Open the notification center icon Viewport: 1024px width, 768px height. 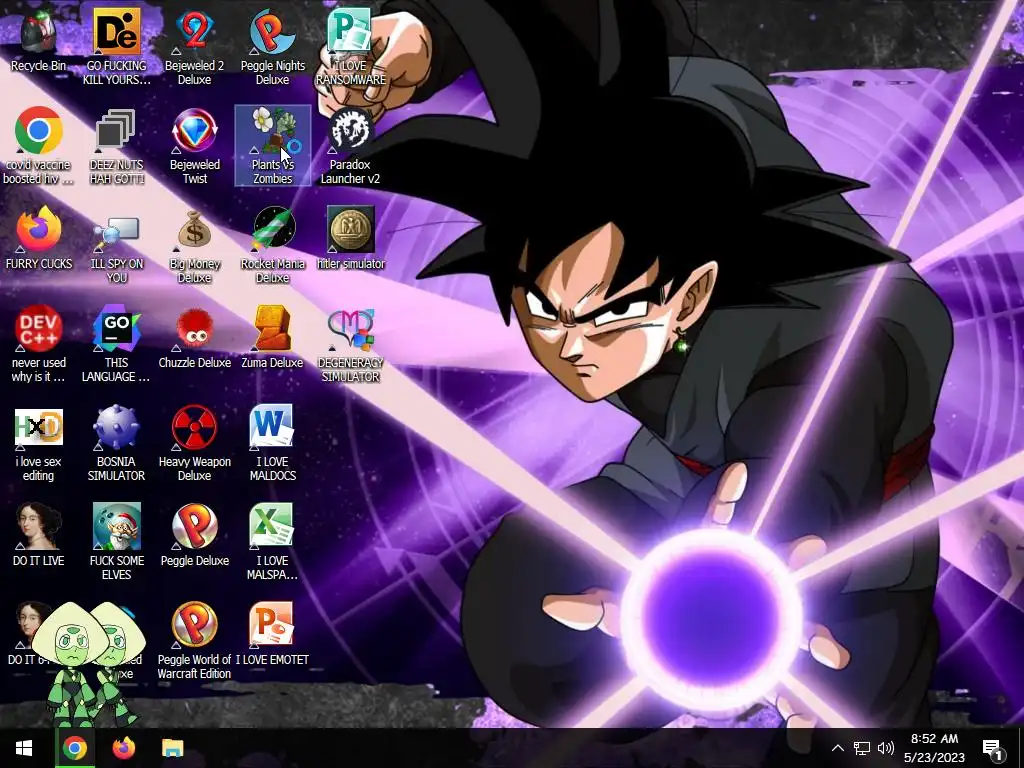(x=993, y=748)
